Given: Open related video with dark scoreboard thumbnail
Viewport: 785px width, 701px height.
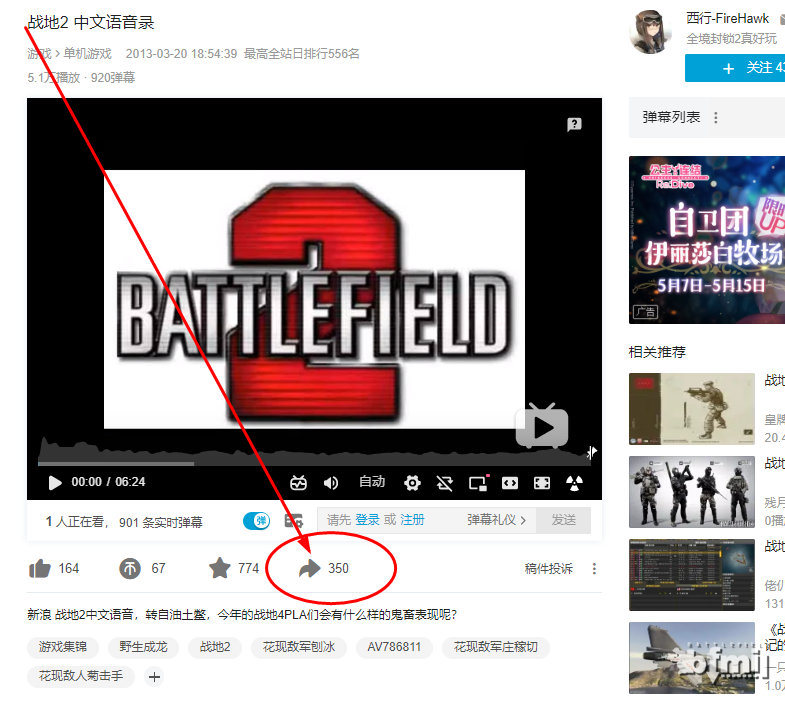Looking at the screenshot, I should [x=691, y=575].
